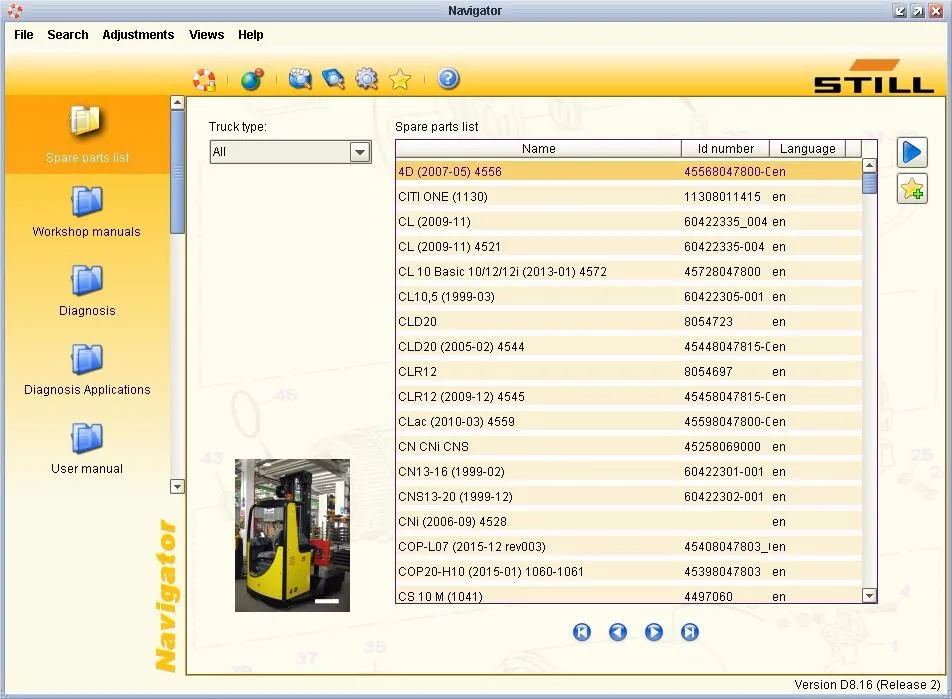Select row CLR12 with id 8054697
This screenshot has width=952, height=699.
pos(628,372)
